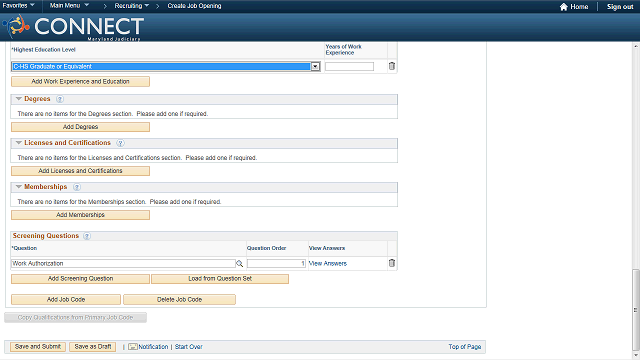The width and height of the screenshot is (640, 360).
Task: Click Add Memberships button
Action: 80,215
